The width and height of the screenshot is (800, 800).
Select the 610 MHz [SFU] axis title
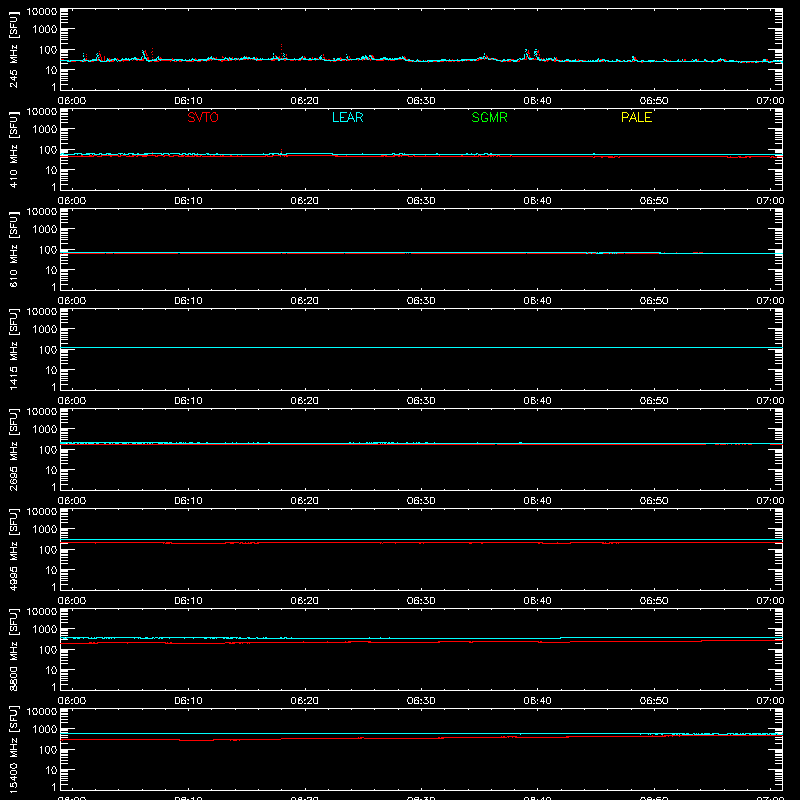pos(13,249)
